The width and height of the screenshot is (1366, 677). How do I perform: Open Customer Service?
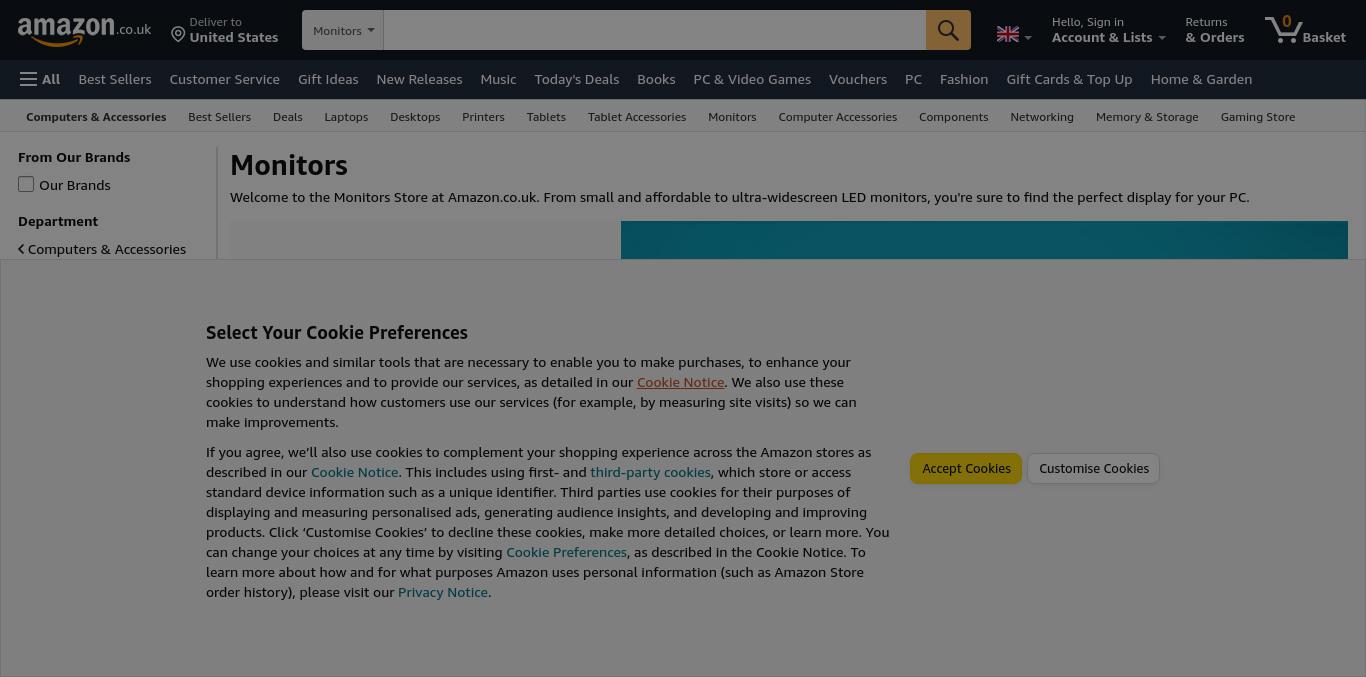point(224,79)
